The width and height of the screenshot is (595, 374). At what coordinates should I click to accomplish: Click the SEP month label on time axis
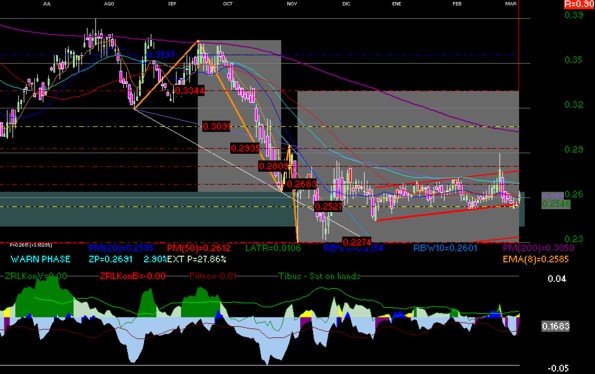172,4
